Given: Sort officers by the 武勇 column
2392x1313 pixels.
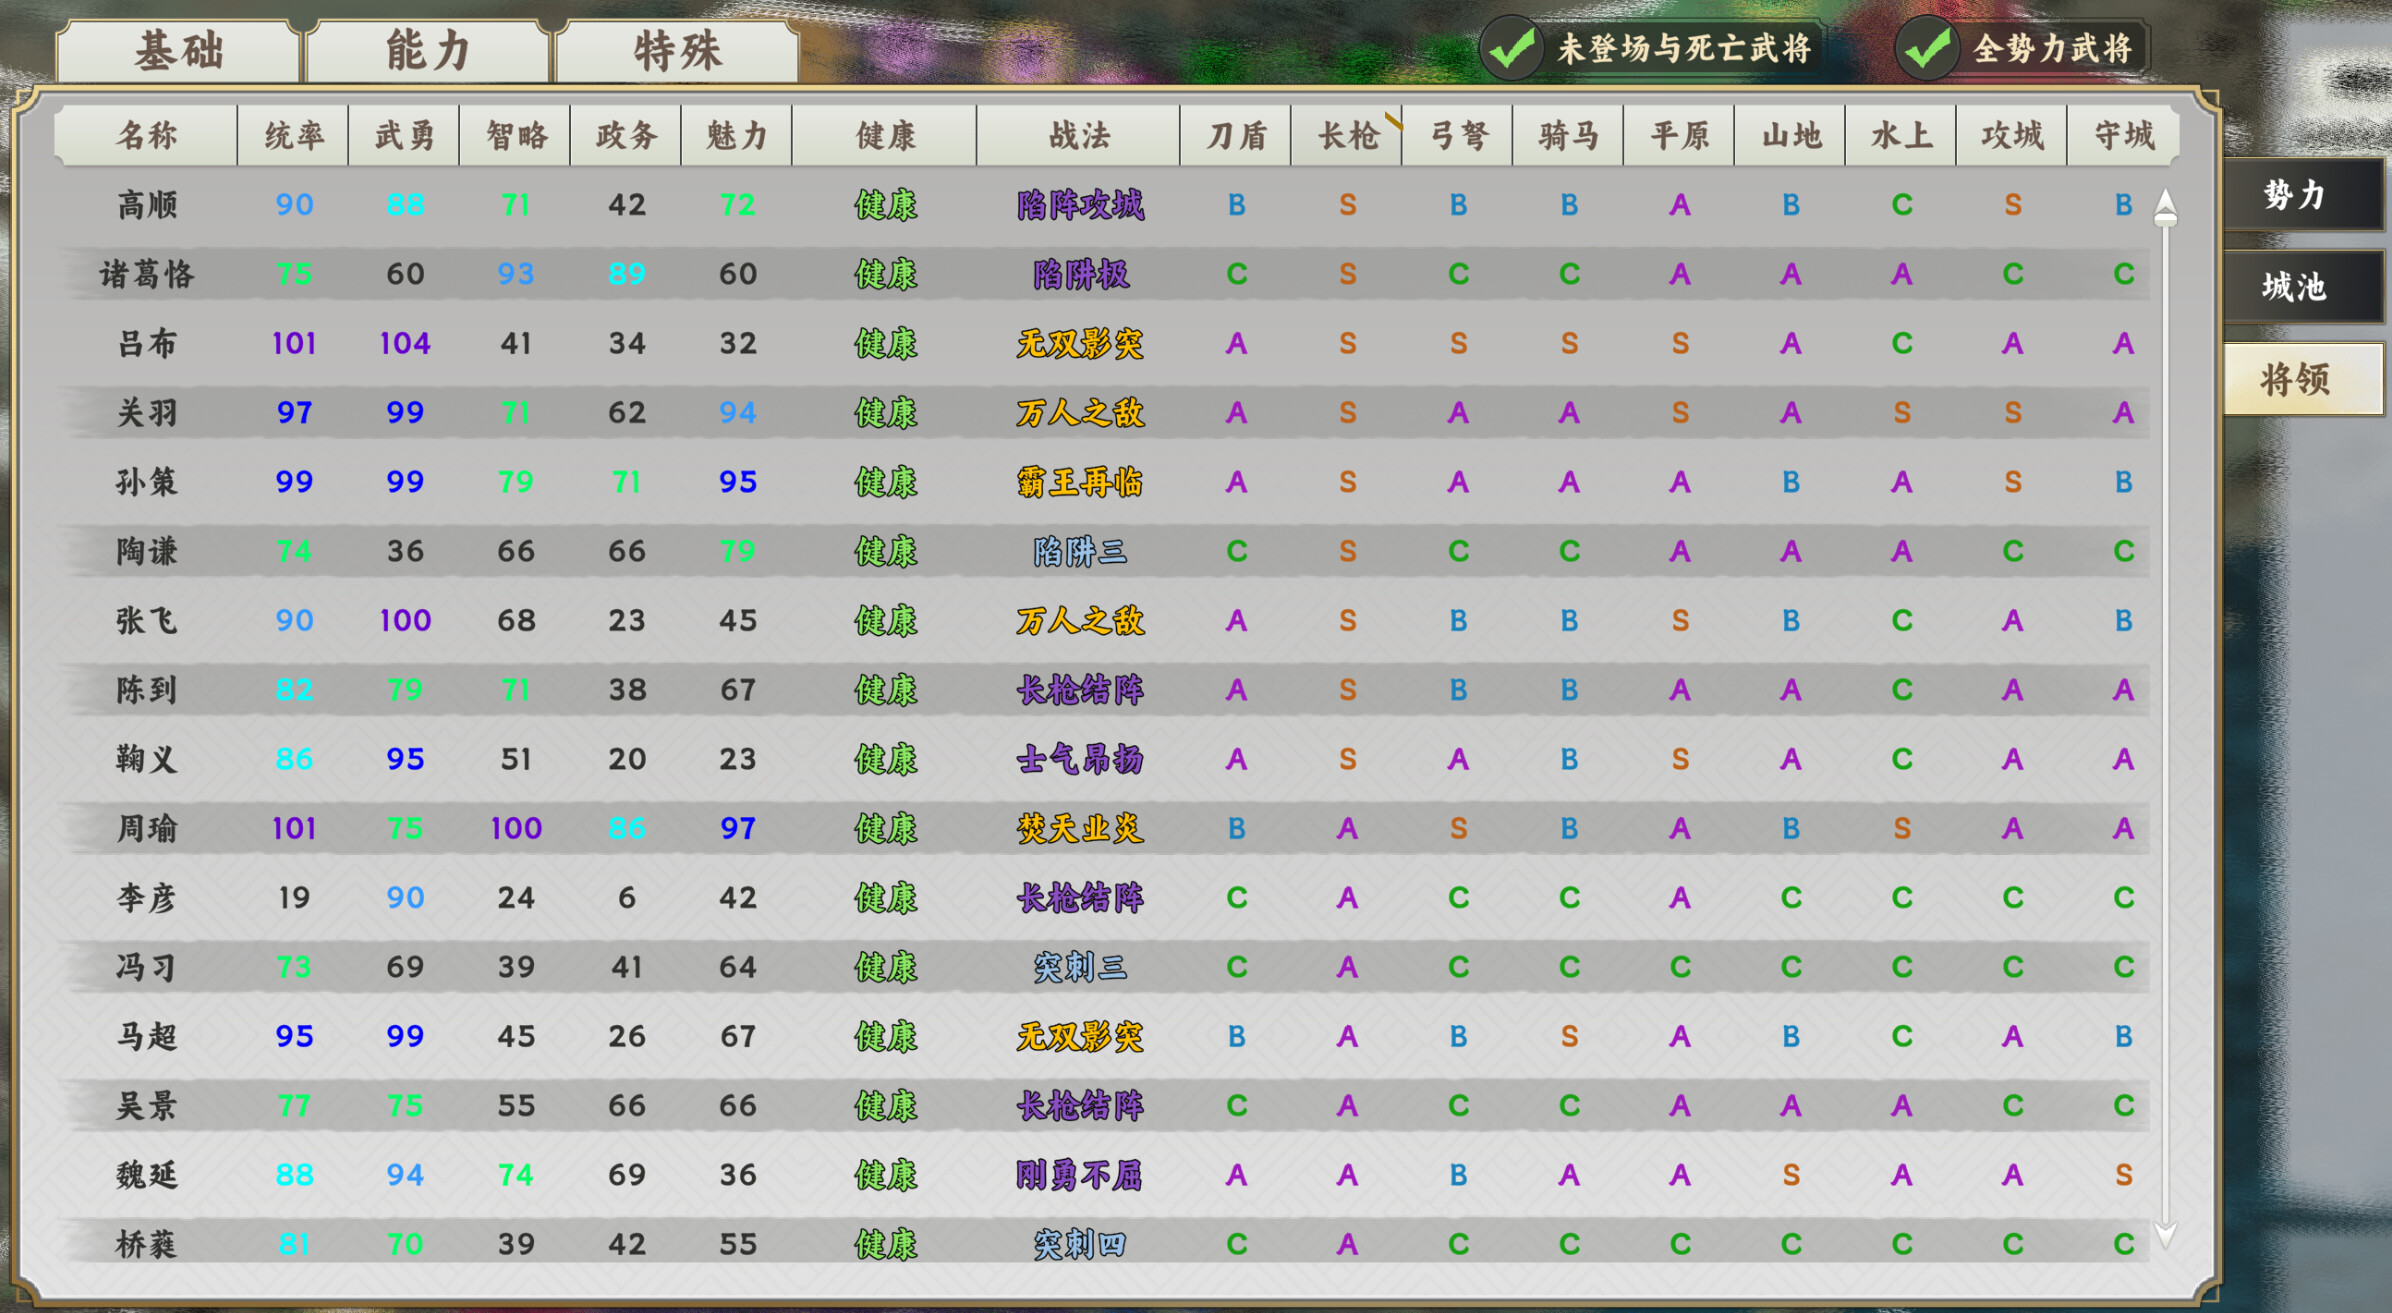Looking at the screenshot, I should coord(403,136).
